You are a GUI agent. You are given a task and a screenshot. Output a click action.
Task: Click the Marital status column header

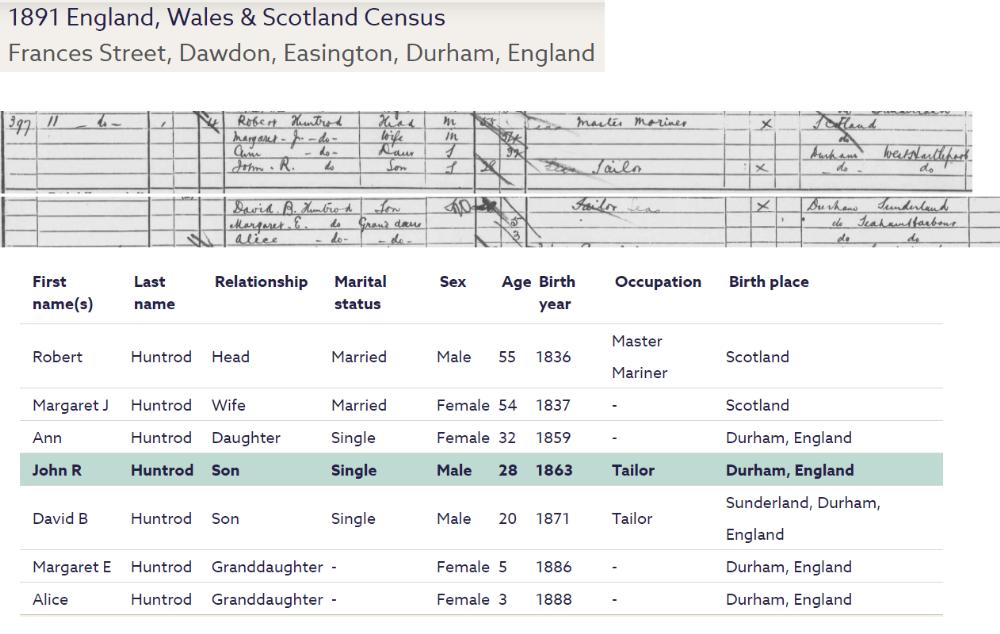click(x=360, y=292)
